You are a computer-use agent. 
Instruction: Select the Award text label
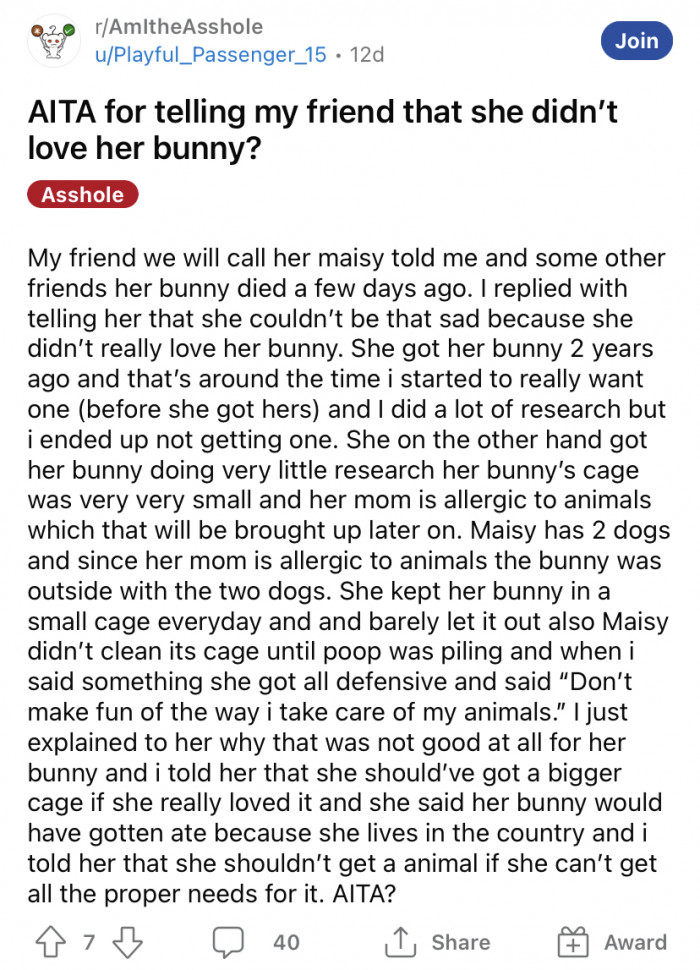[x=636, y=942]
